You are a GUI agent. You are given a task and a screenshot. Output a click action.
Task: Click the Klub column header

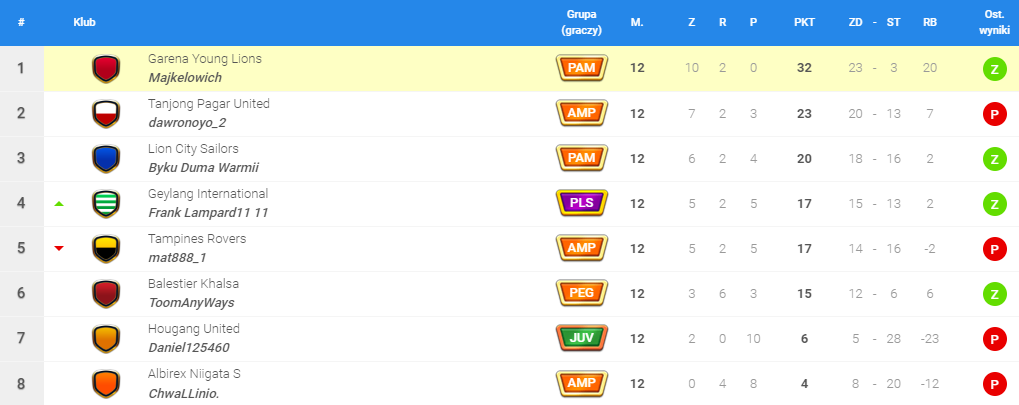point(85,22)
